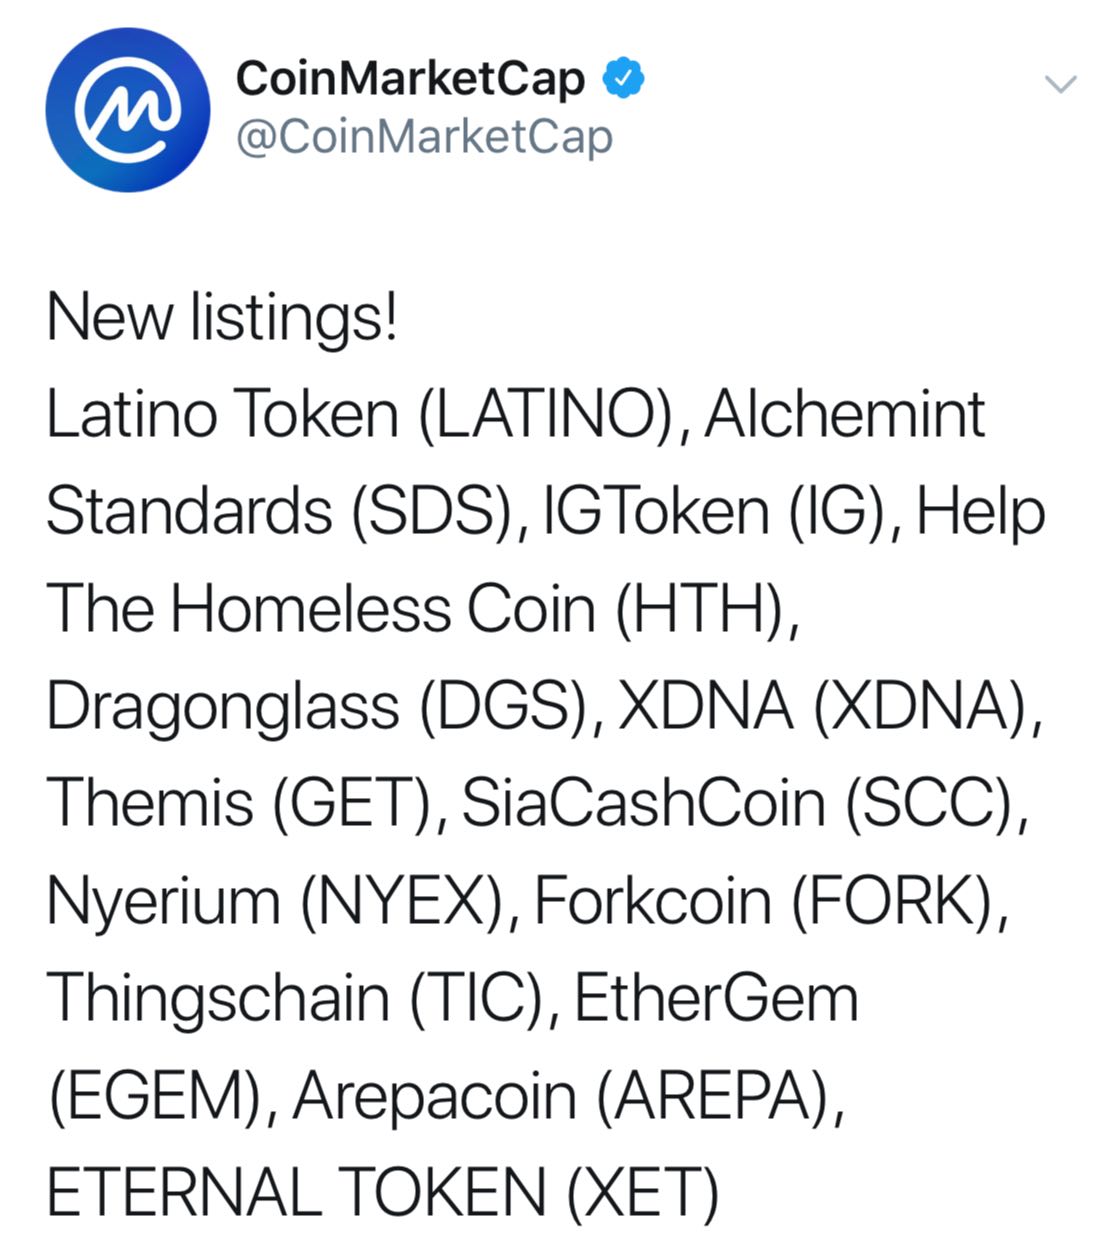Click the "(HTH)" ticker text
The width and height of the screenshot is (1120, 1252).
point(699,609)
